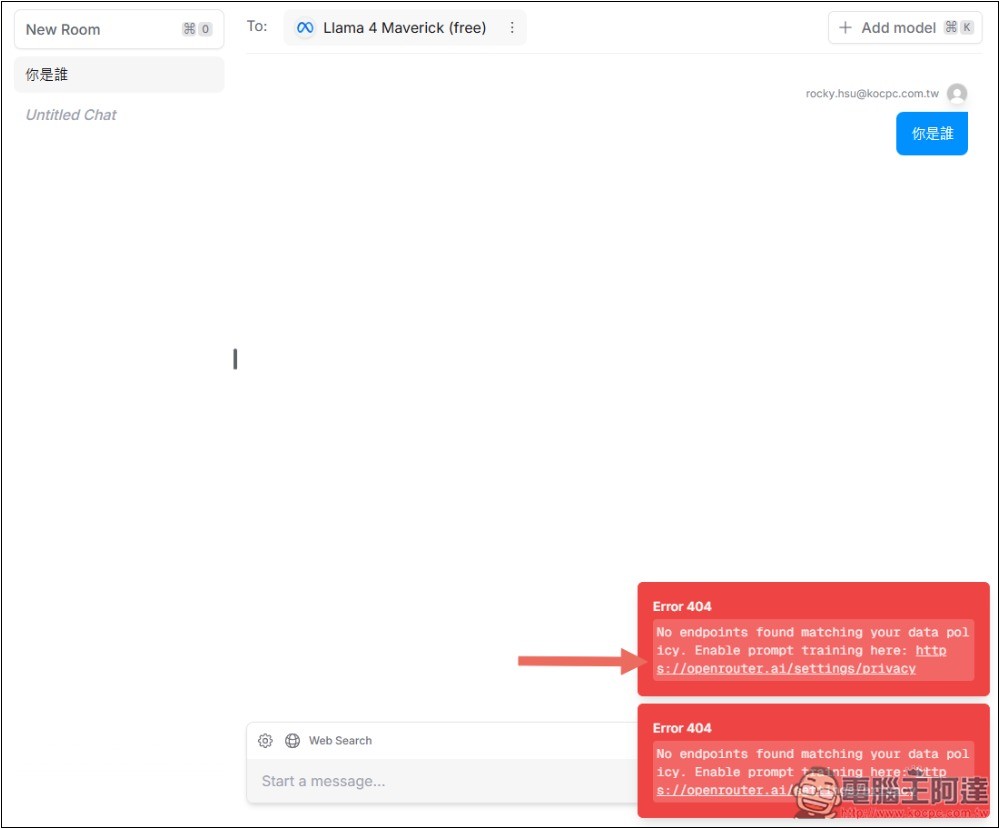Image resolution: width=1000 pixels, height=829 pixels.
Task: Open the Untitled Chat entry
Action: tap(71, 115)
